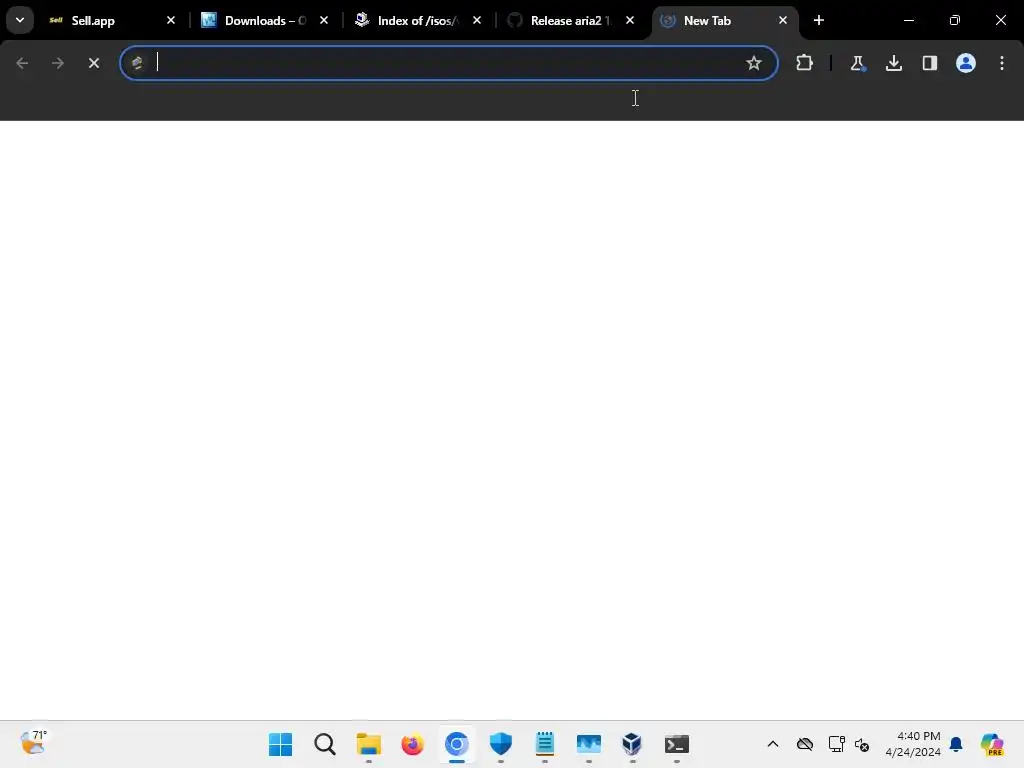Switch to the Index of /isos/ tab

click(x=417, y=20)
